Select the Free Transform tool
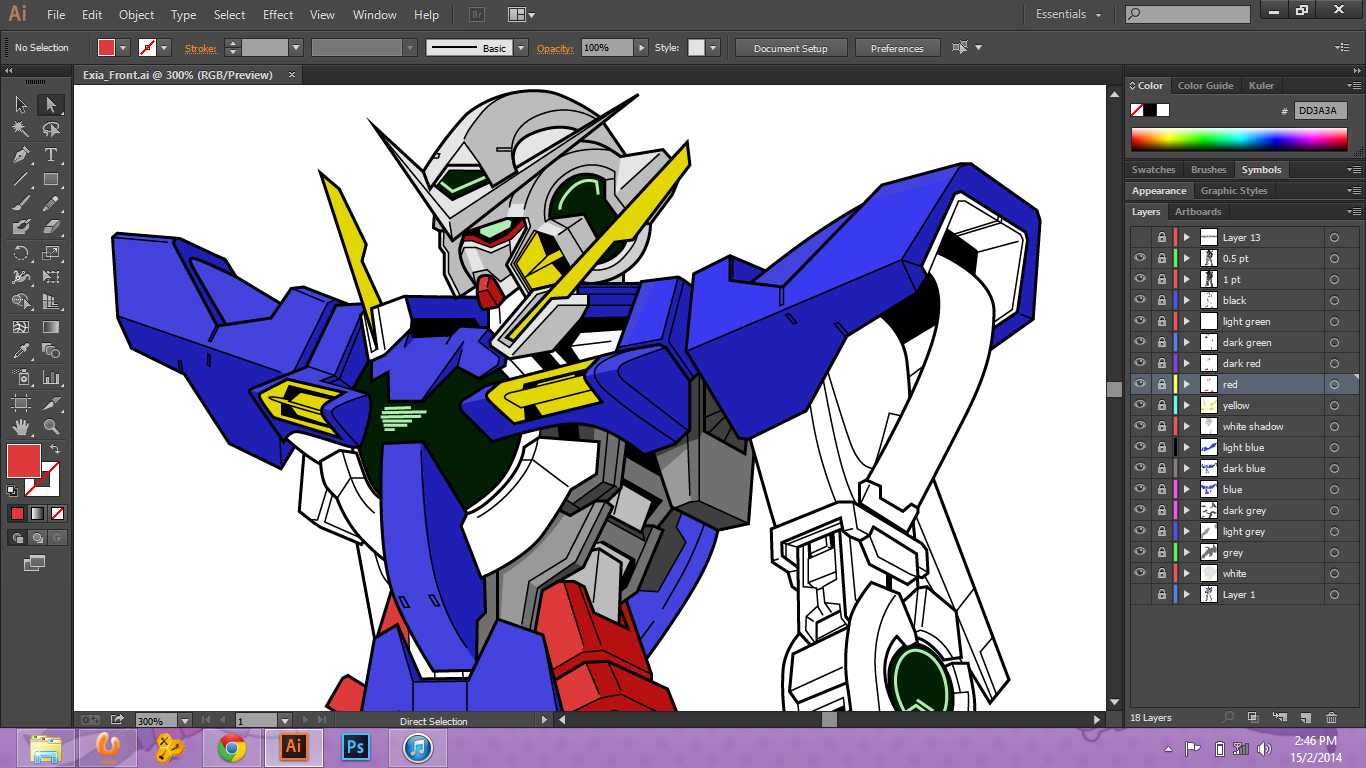This screenshot has height=768, width=1366. [51, 277]
